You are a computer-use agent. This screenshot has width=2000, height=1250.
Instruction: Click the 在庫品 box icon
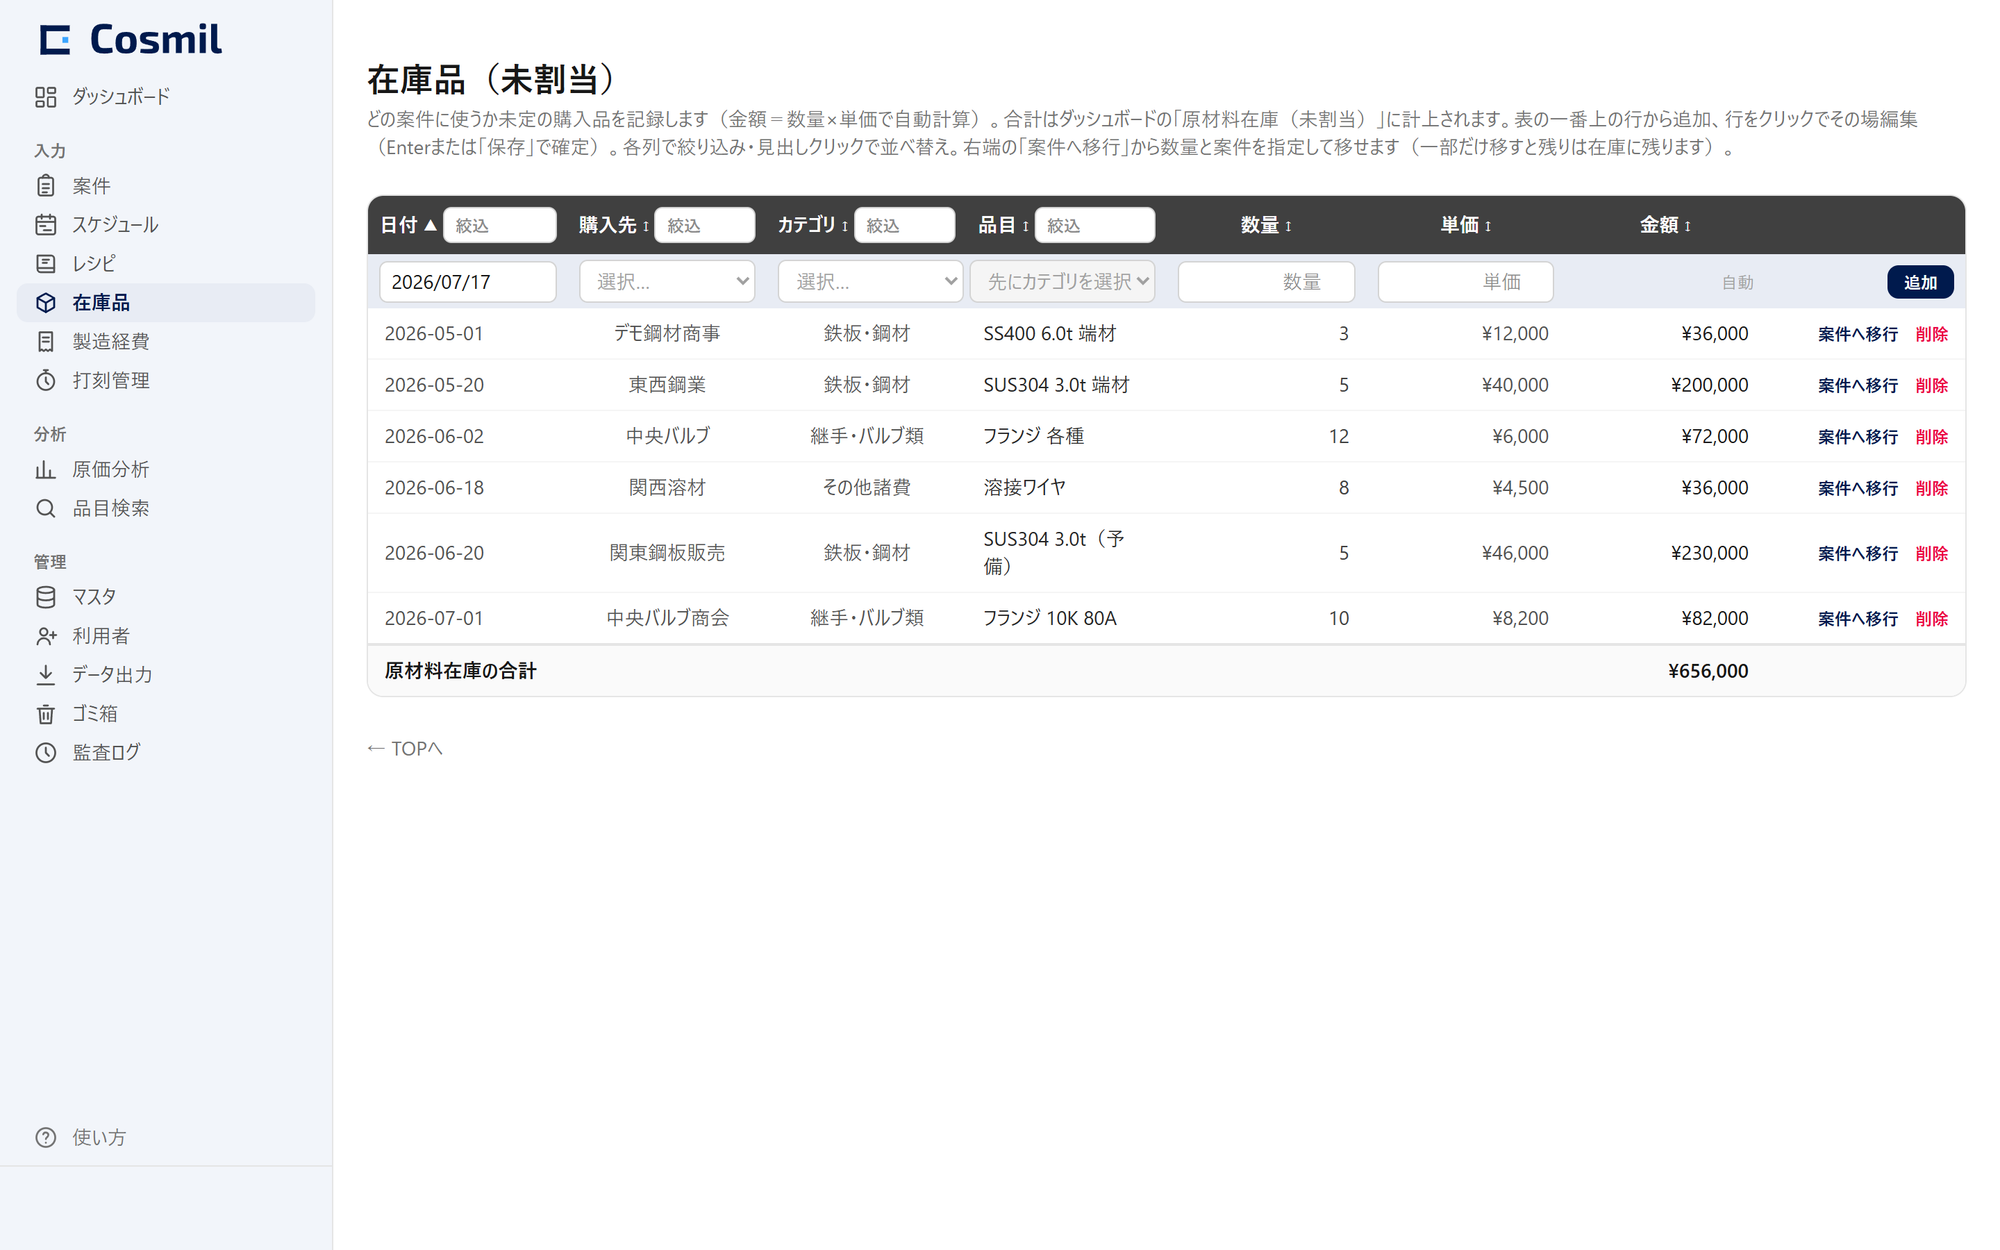tap(46, 303)
